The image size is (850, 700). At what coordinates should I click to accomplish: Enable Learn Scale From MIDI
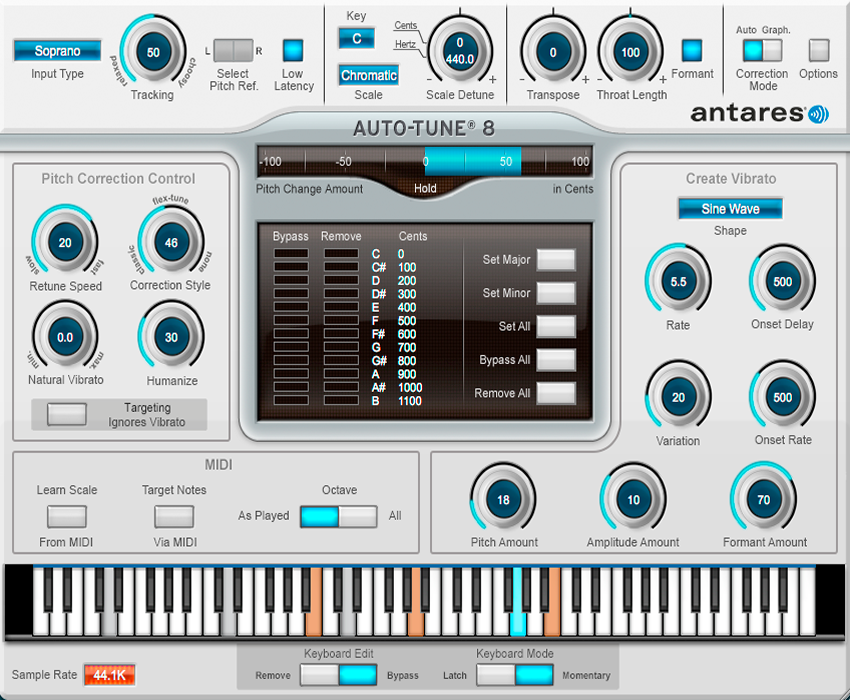[x=67, y=517]
